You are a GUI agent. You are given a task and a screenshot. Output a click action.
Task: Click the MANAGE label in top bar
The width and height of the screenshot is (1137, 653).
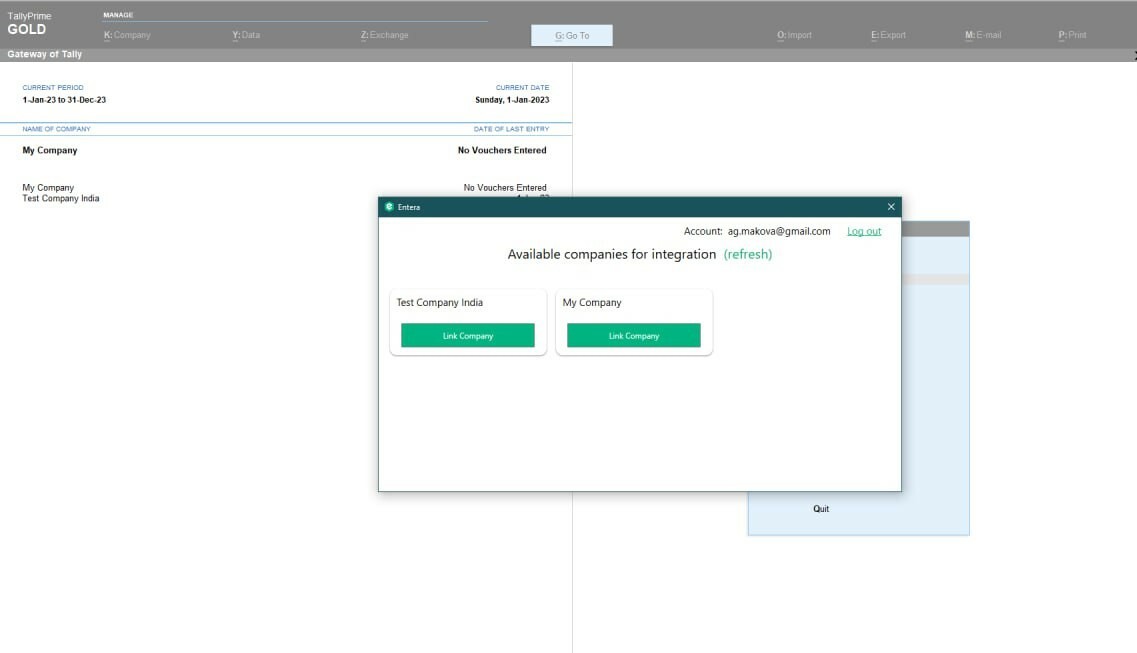click(118, 14)
